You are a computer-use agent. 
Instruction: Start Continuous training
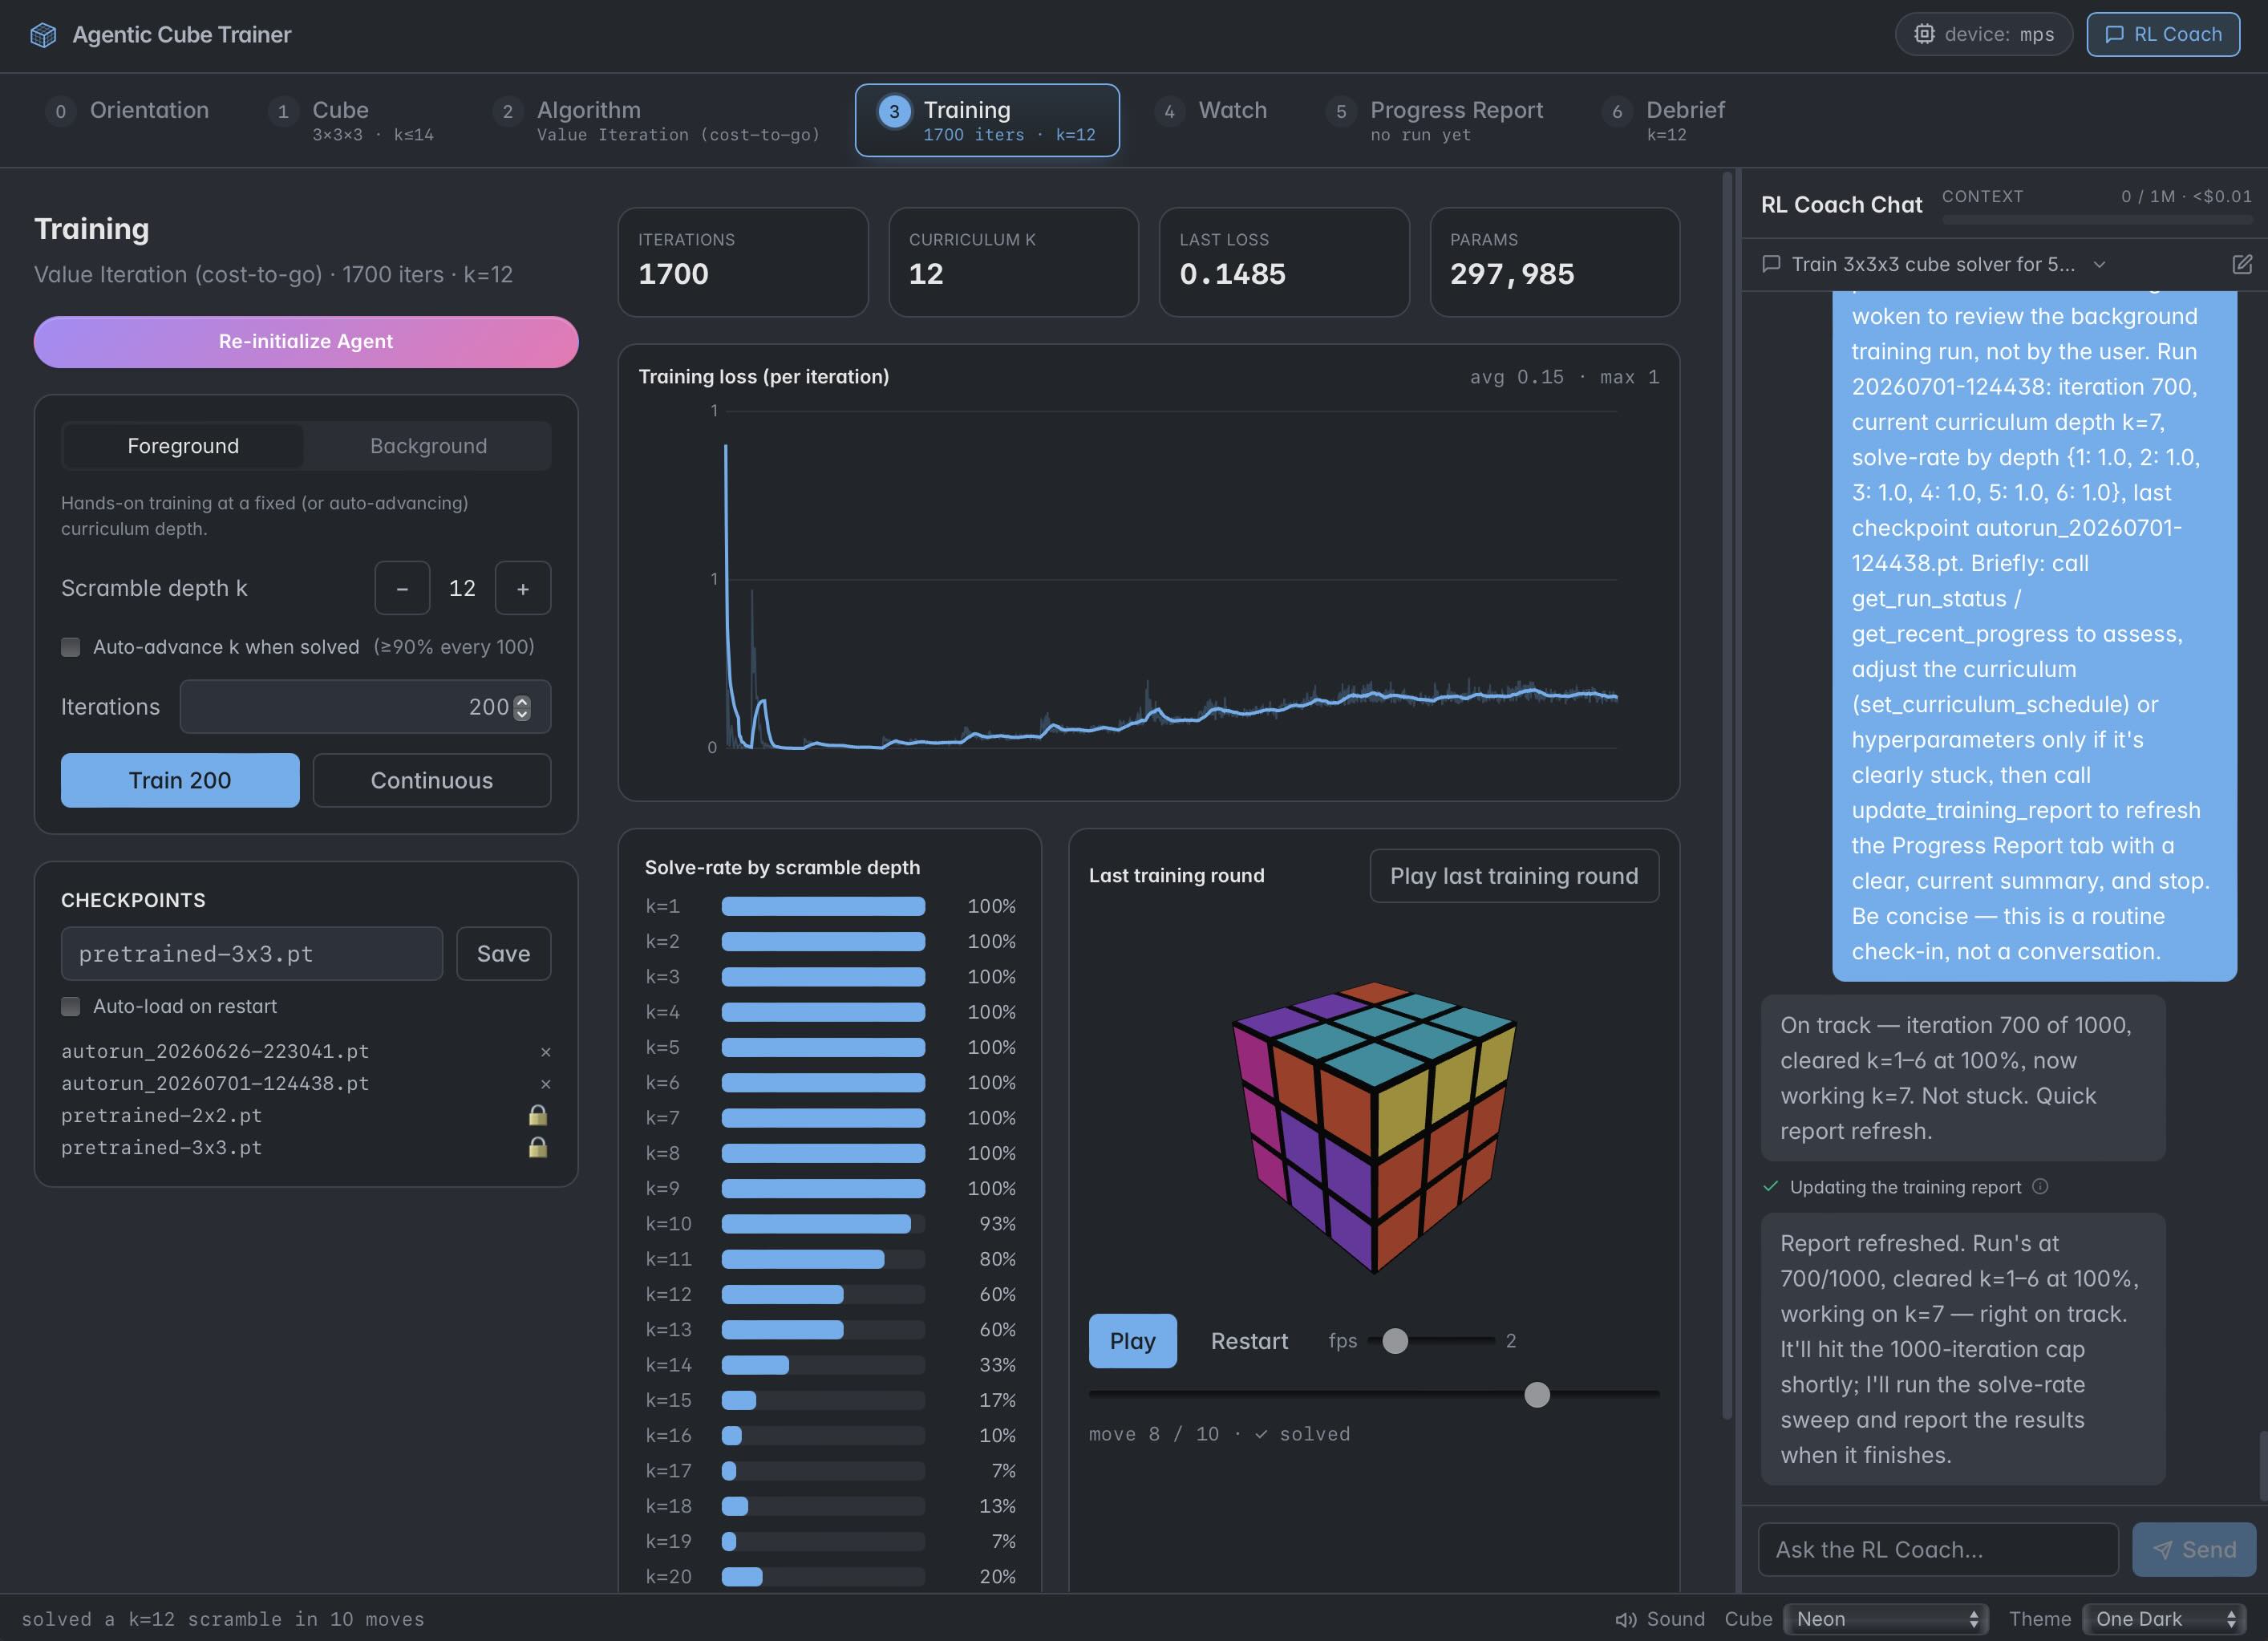coord(432,780)
